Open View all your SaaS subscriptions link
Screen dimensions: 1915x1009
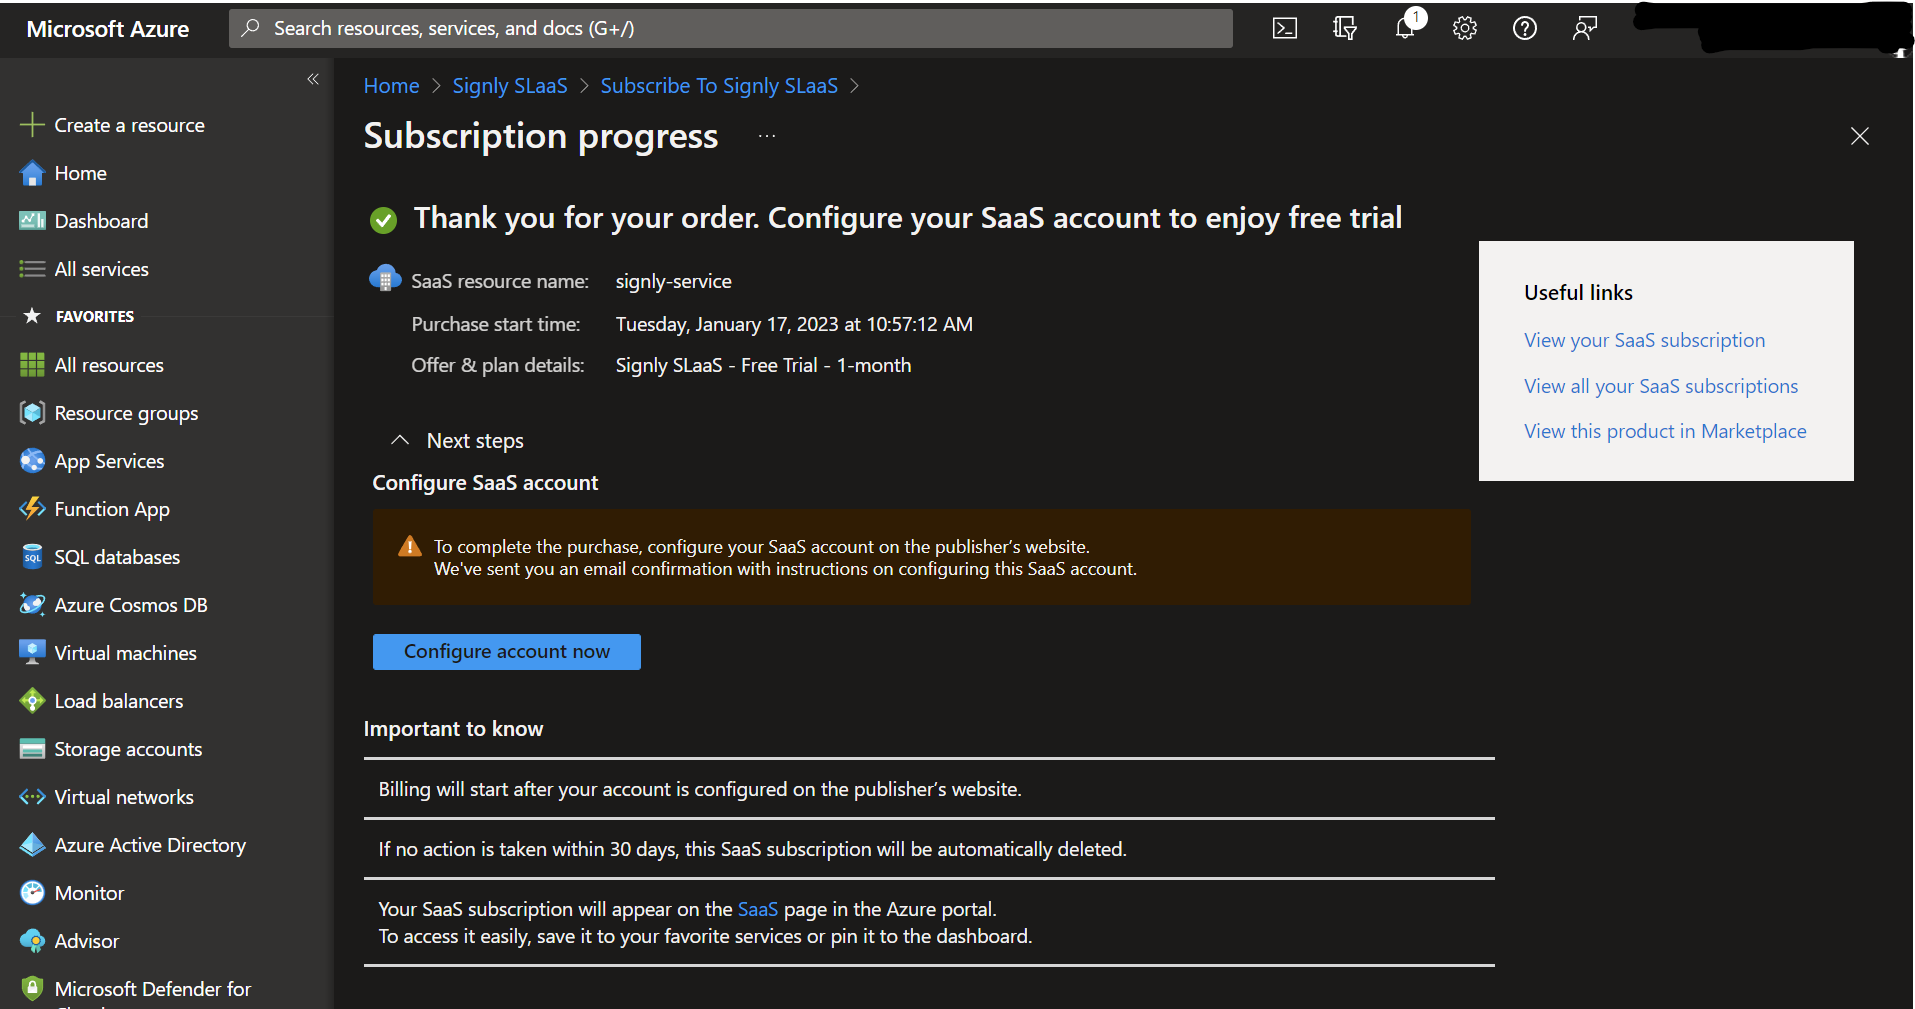point(1660,386)
